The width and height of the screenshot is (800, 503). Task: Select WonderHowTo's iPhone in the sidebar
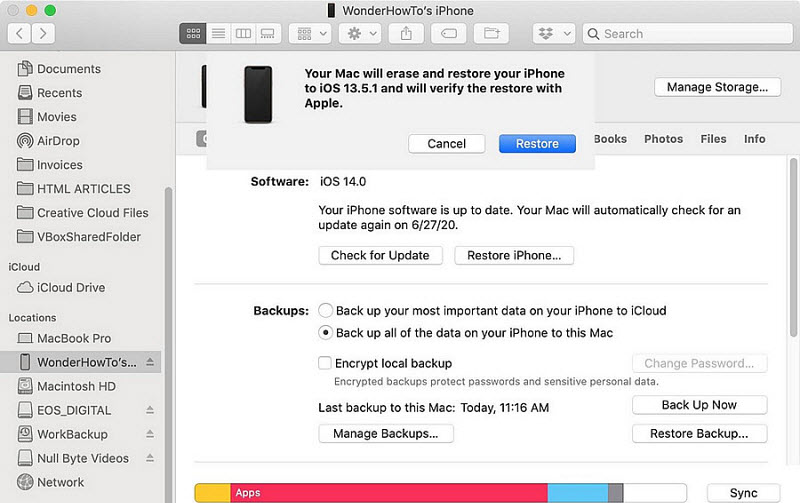point(79,362)
